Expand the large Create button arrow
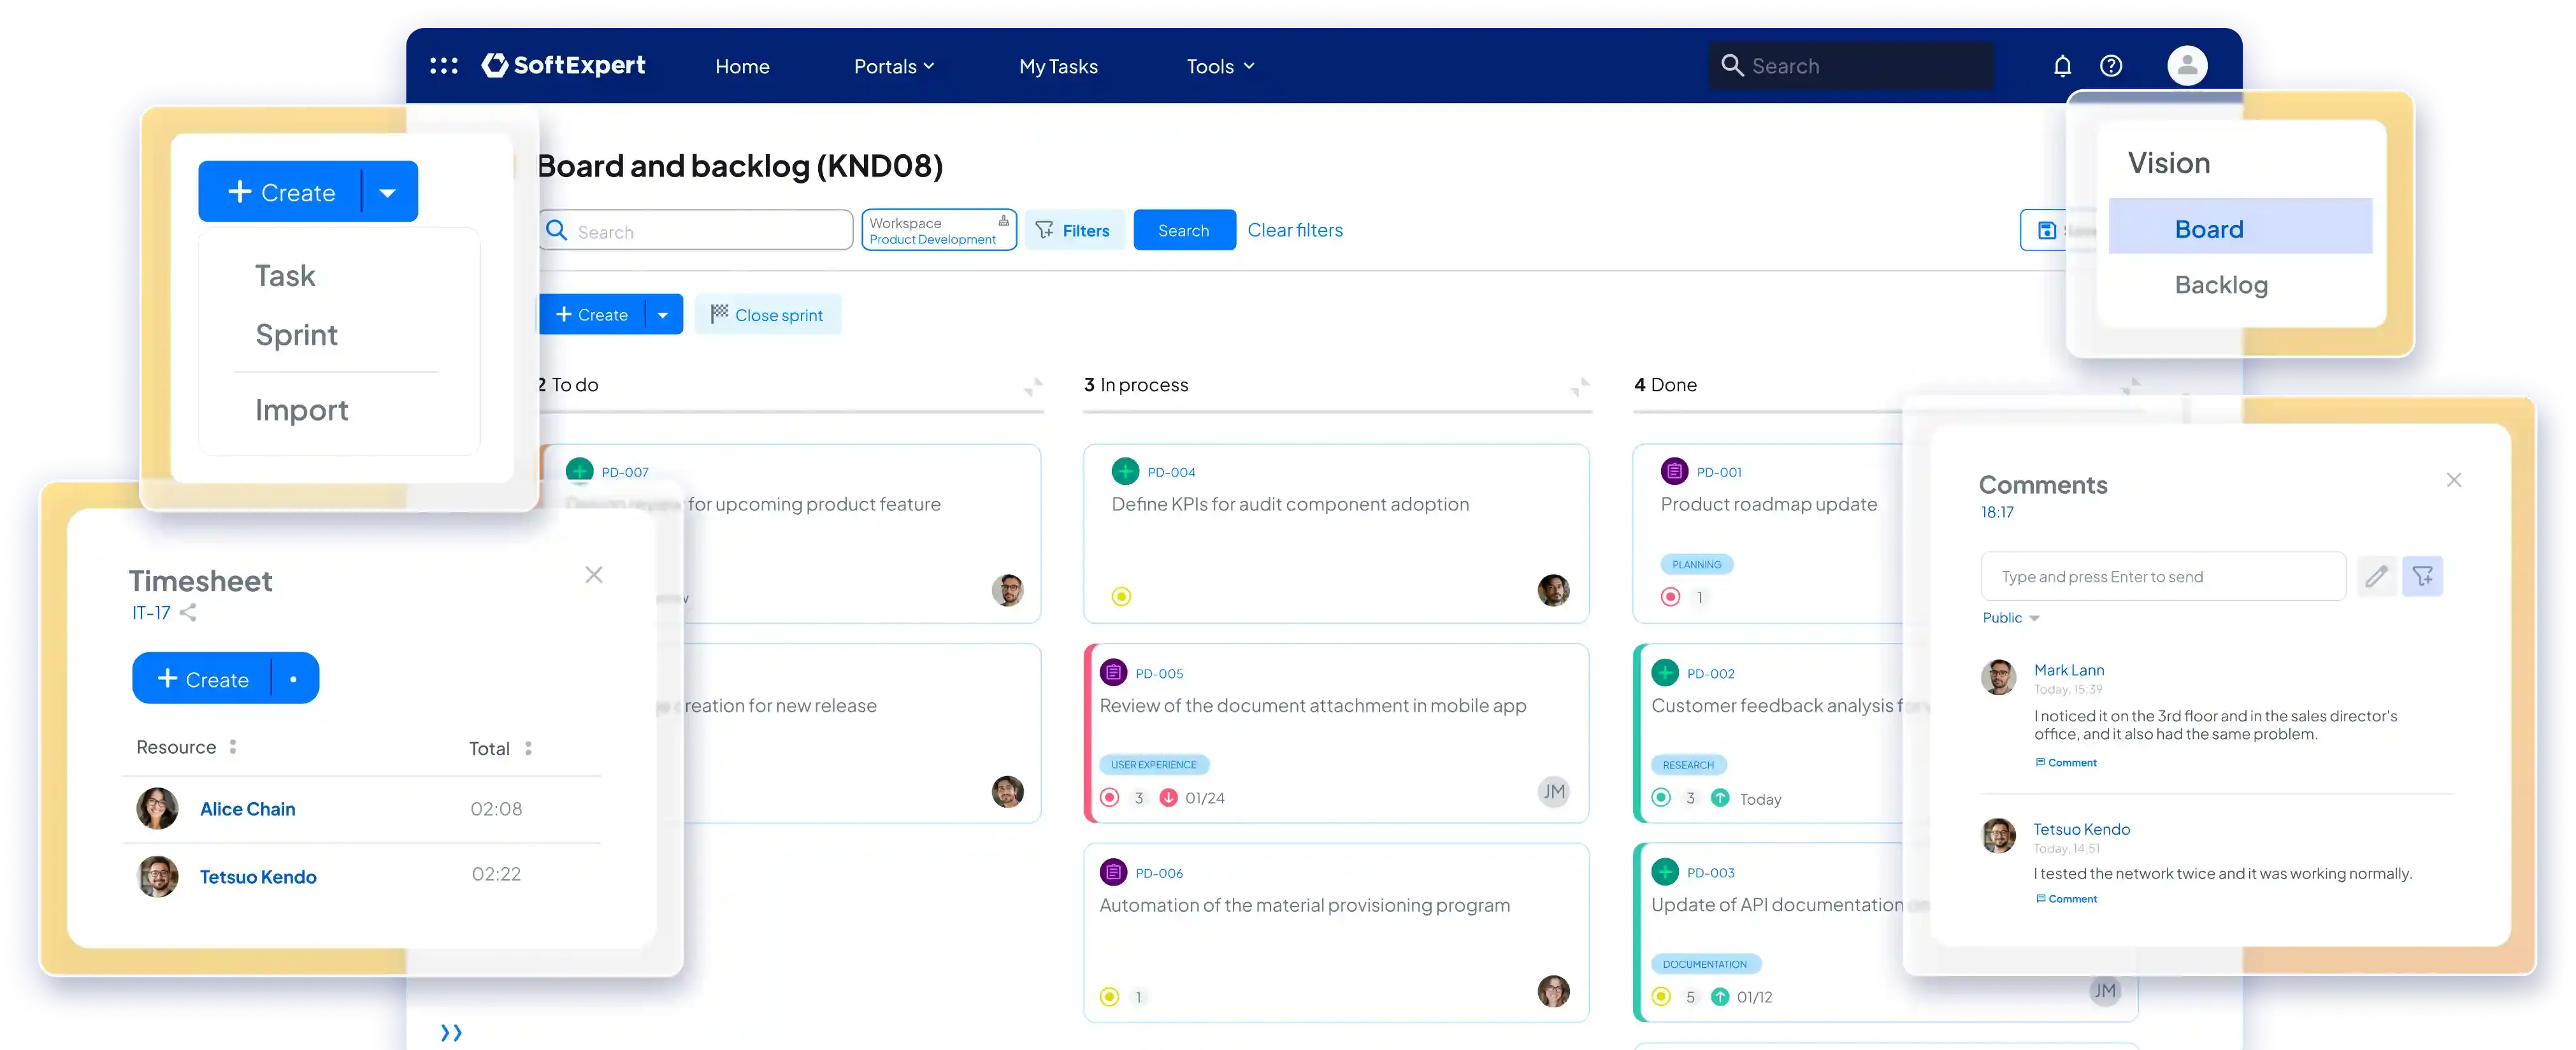Screen dimensions: 2576x1050 point(388,193)
